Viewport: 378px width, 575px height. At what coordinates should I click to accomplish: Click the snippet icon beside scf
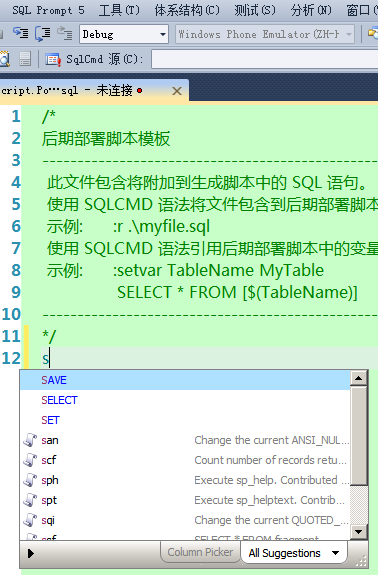30,460
